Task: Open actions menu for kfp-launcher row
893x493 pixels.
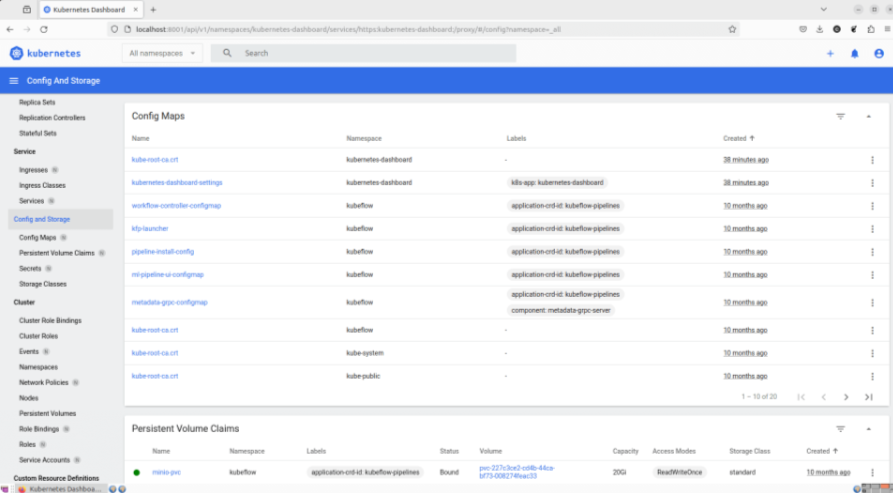Action: coord(872,229)
